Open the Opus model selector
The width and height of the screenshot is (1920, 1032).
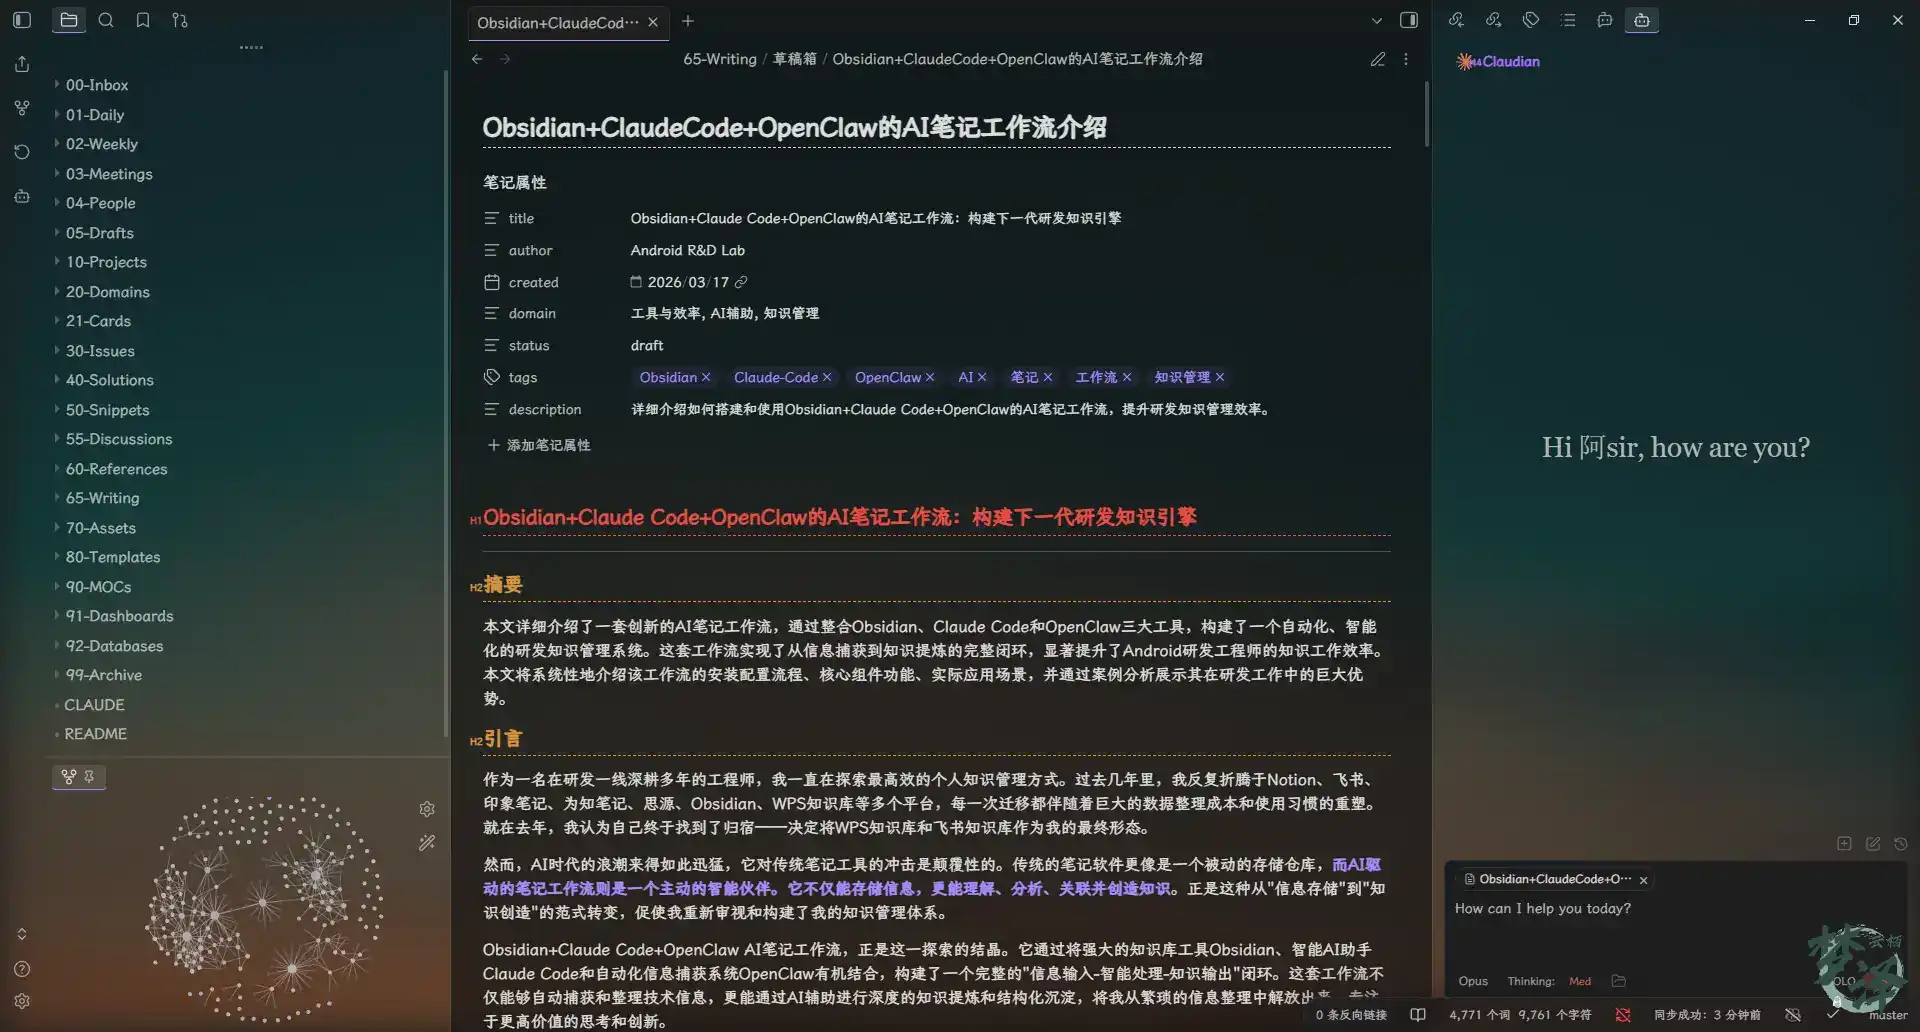coord(1473,981)
